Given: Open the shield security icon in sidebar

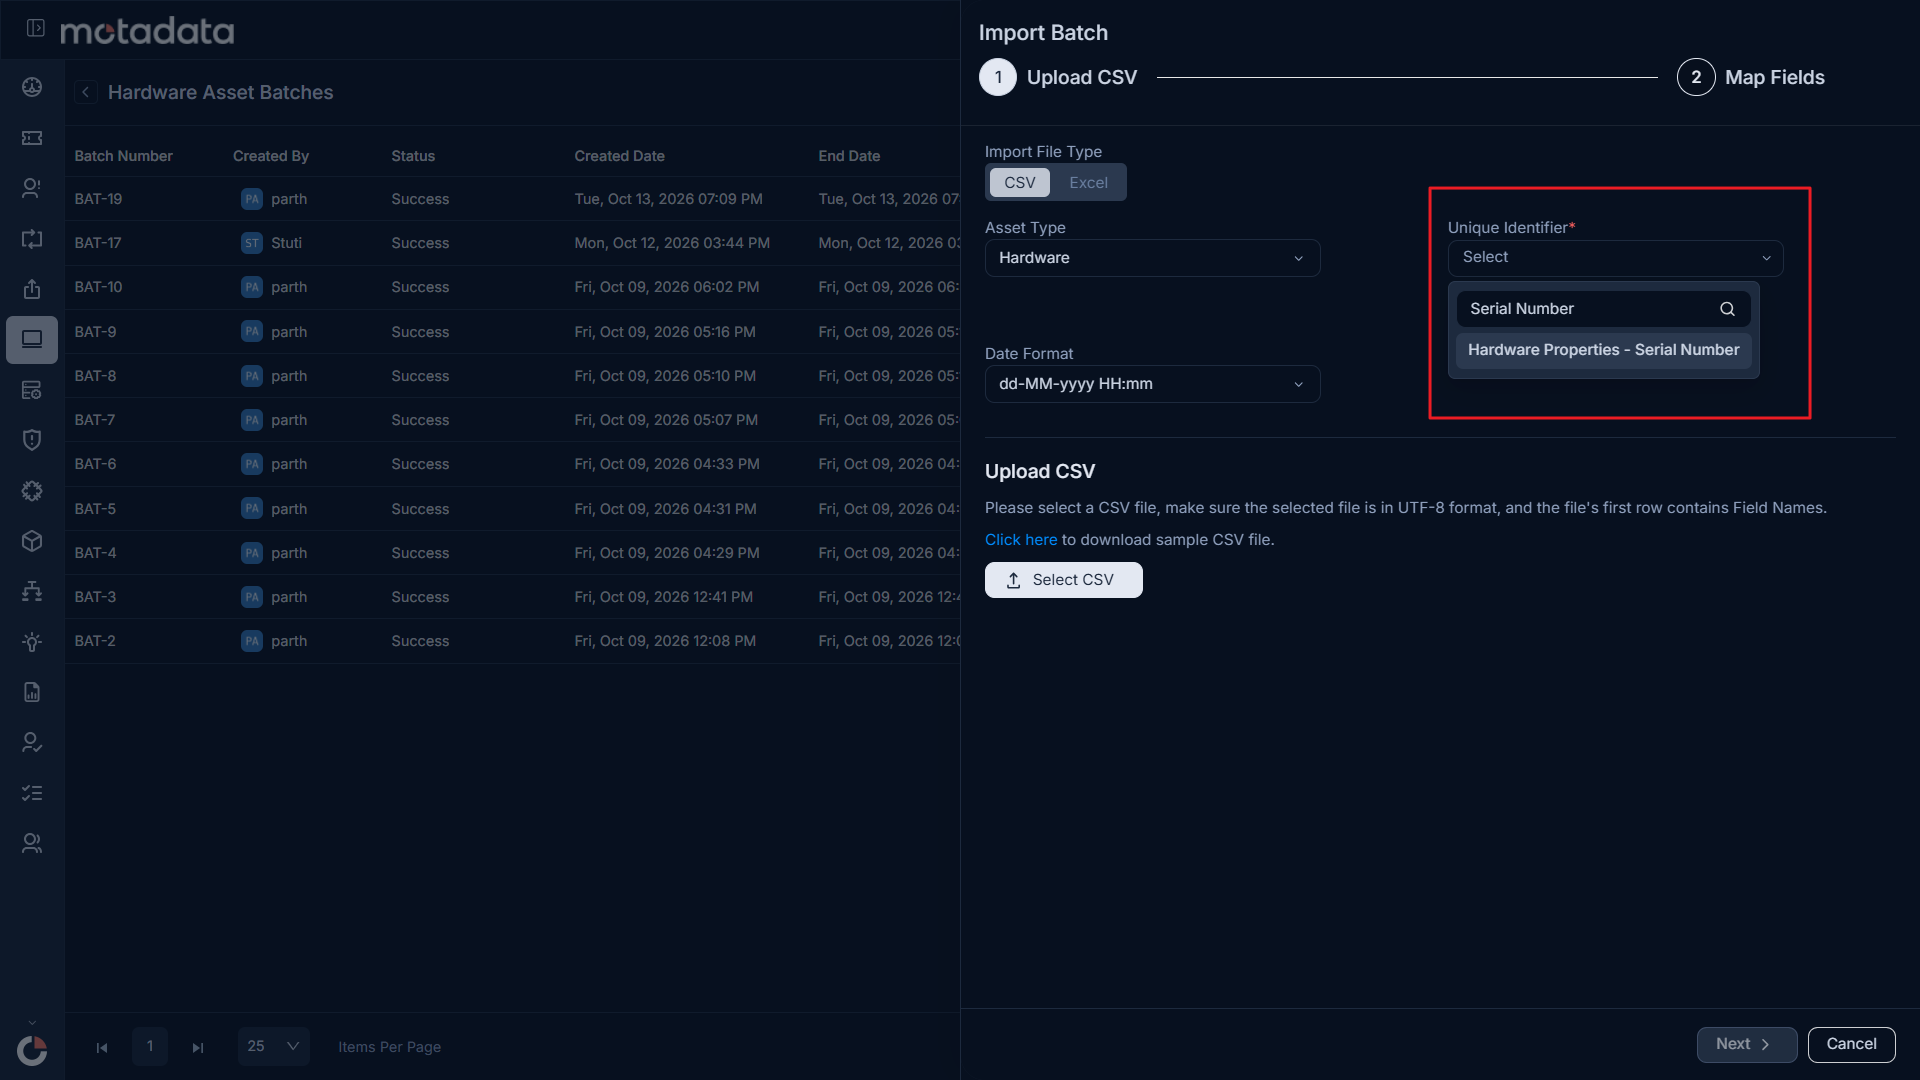Looking at the screenshot, I should click(x=32, y=440).
